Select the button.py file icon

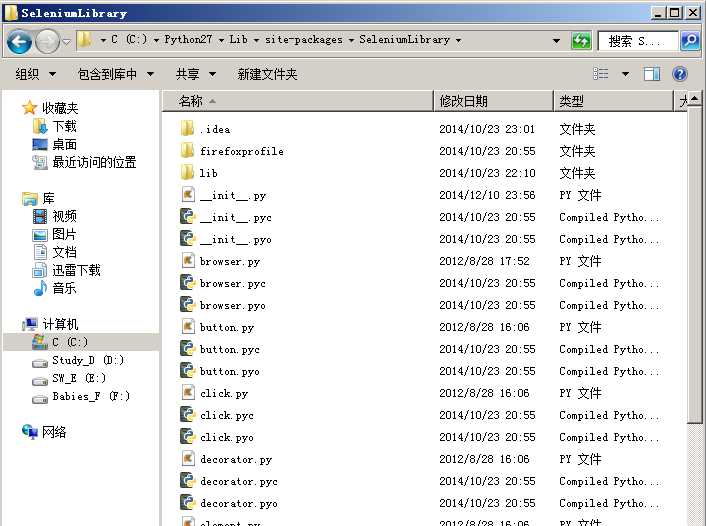[188, 327]
